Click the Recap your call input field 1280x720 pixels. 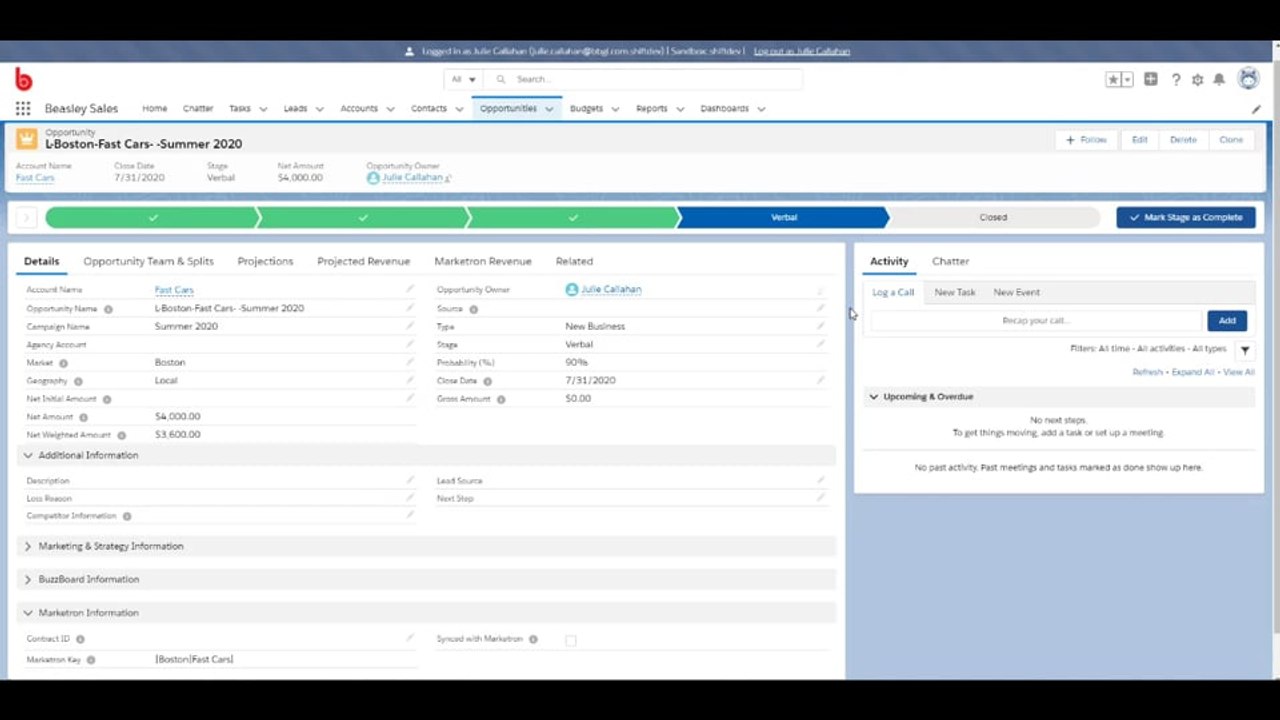[1035, 321]
